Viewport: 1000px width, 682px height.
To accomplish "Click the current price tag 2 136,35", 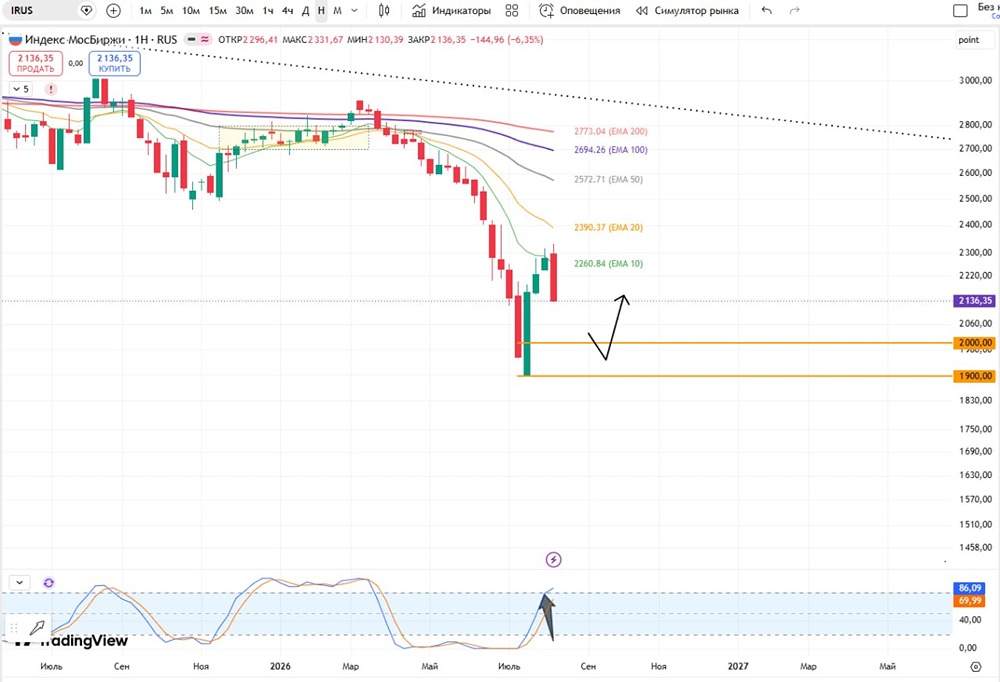I will pyautogui.click(x=975, y=300).
